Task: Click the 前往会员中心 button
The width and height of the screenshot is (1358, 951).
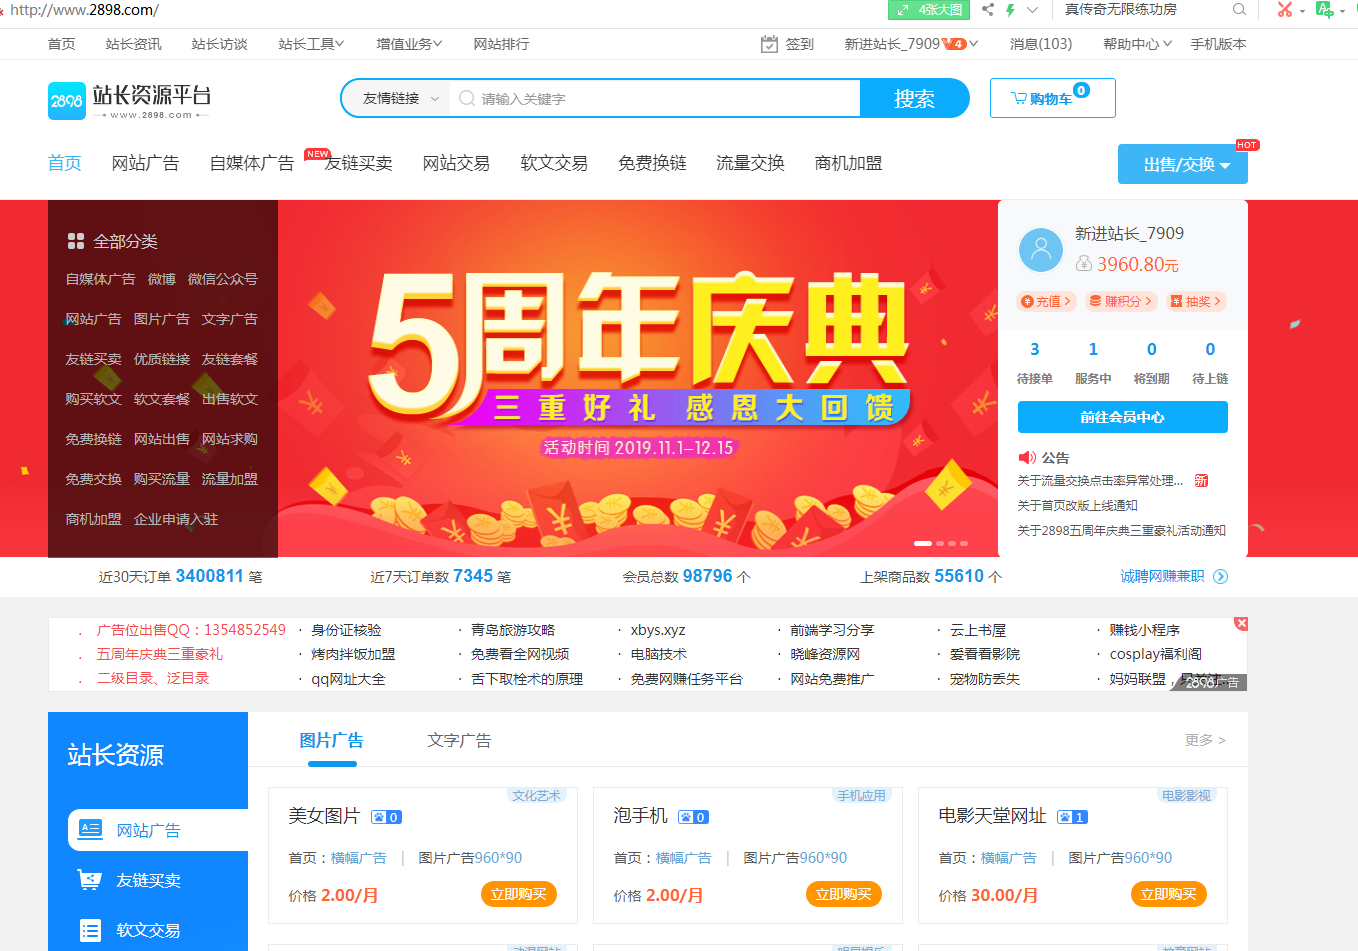Action: click(x=1122, y=417)
